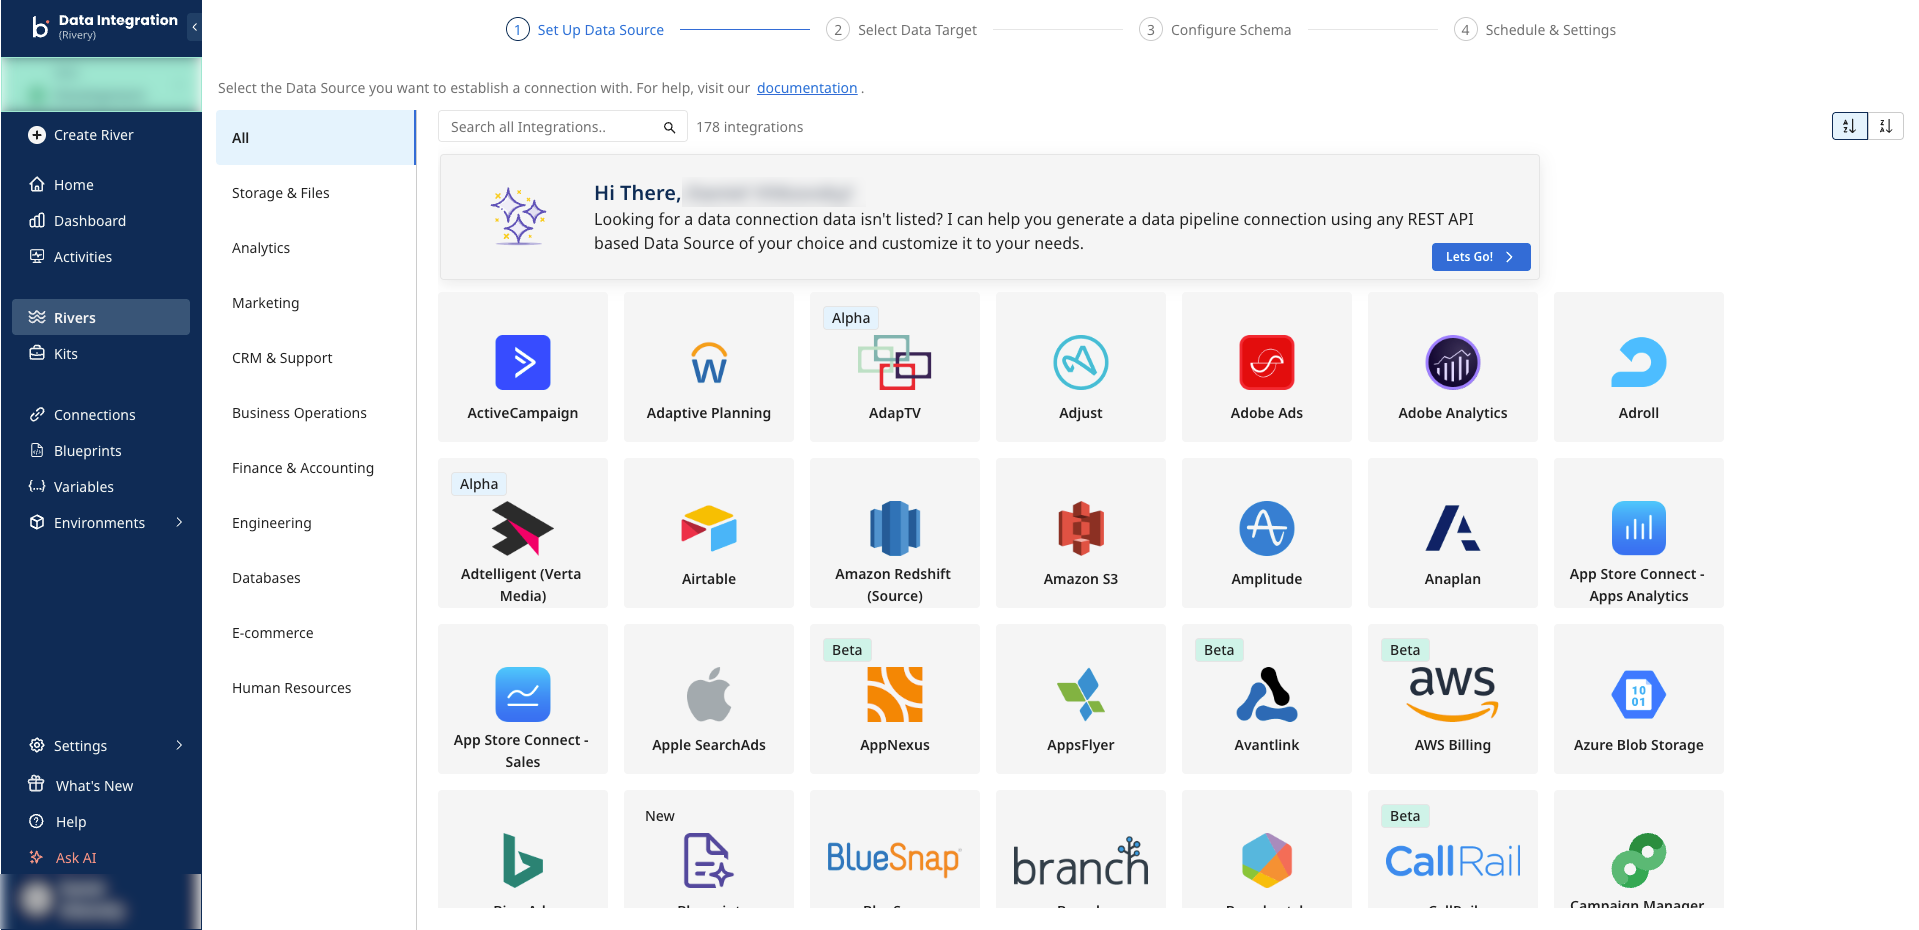Open the Azure Blob Storage source
1919x930 pixels.
pyautogui.click(x=1638, y=694)
